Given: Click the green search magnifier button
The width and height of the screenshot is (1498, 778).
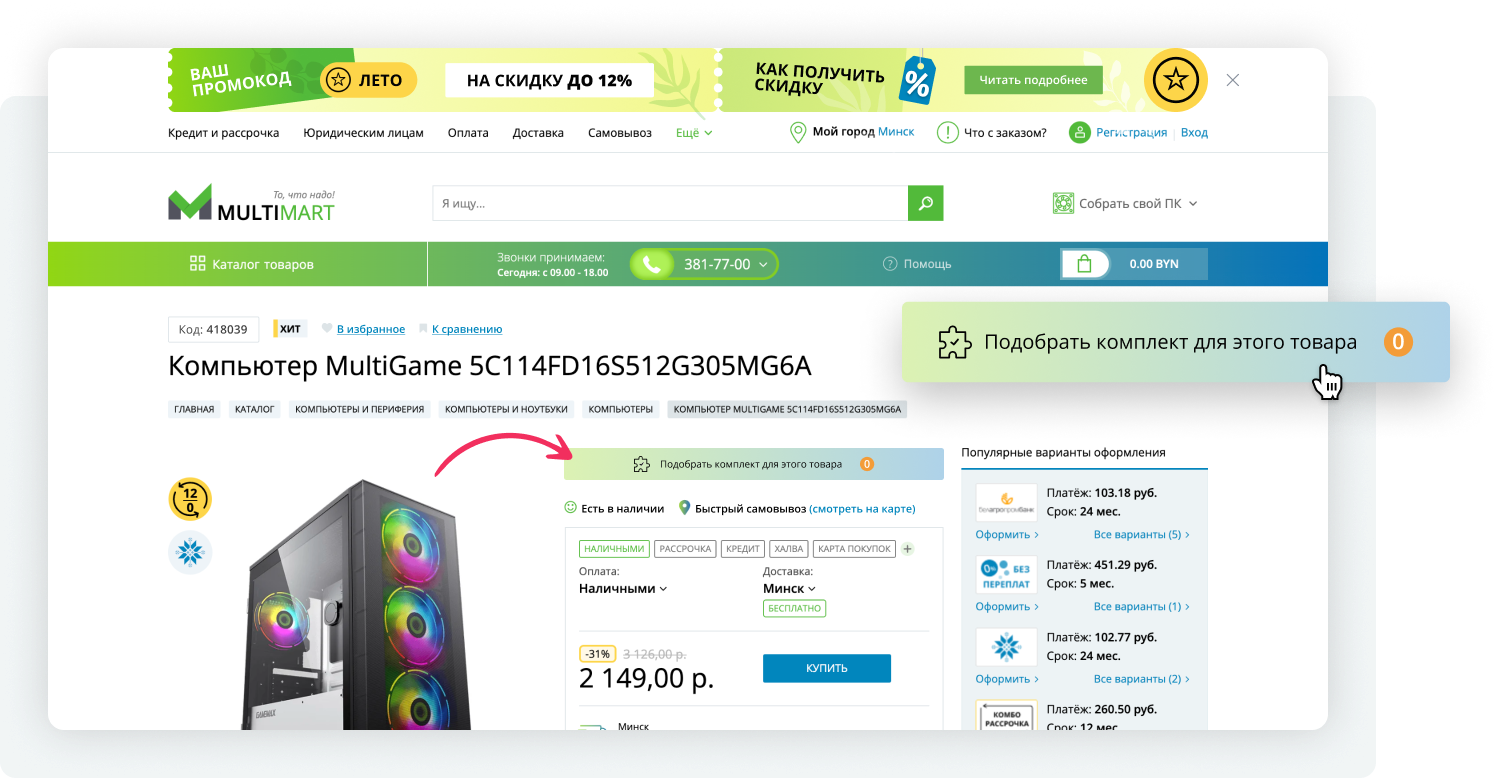Looking at the screenshot, I should 926,203.
